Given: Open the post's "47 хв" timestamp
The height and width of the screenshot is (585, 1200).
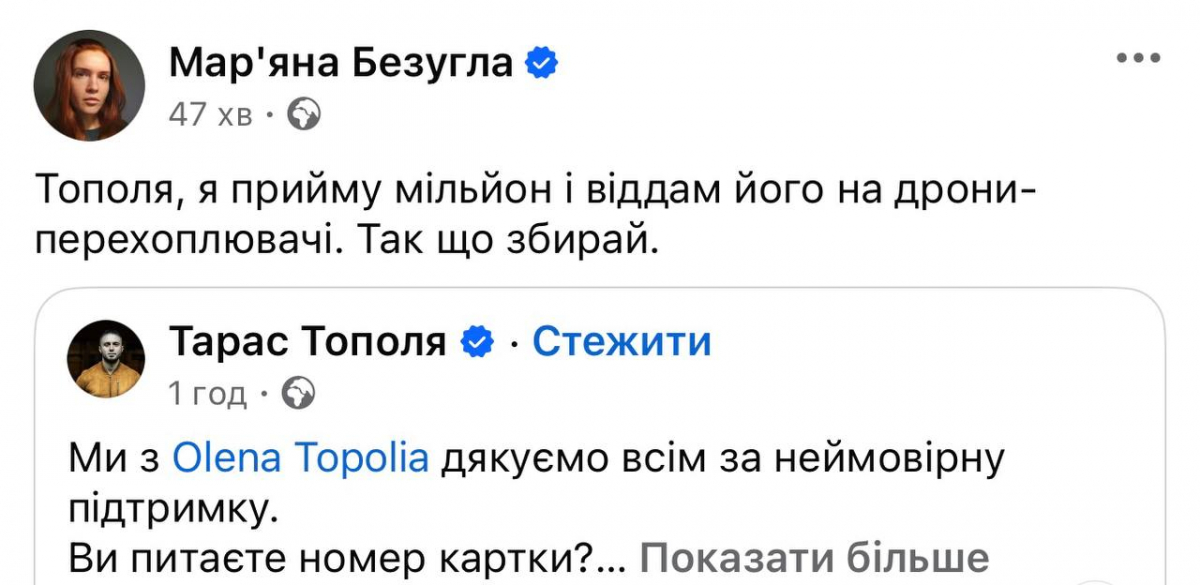Looking at the screenshot, I should [210, 116].
